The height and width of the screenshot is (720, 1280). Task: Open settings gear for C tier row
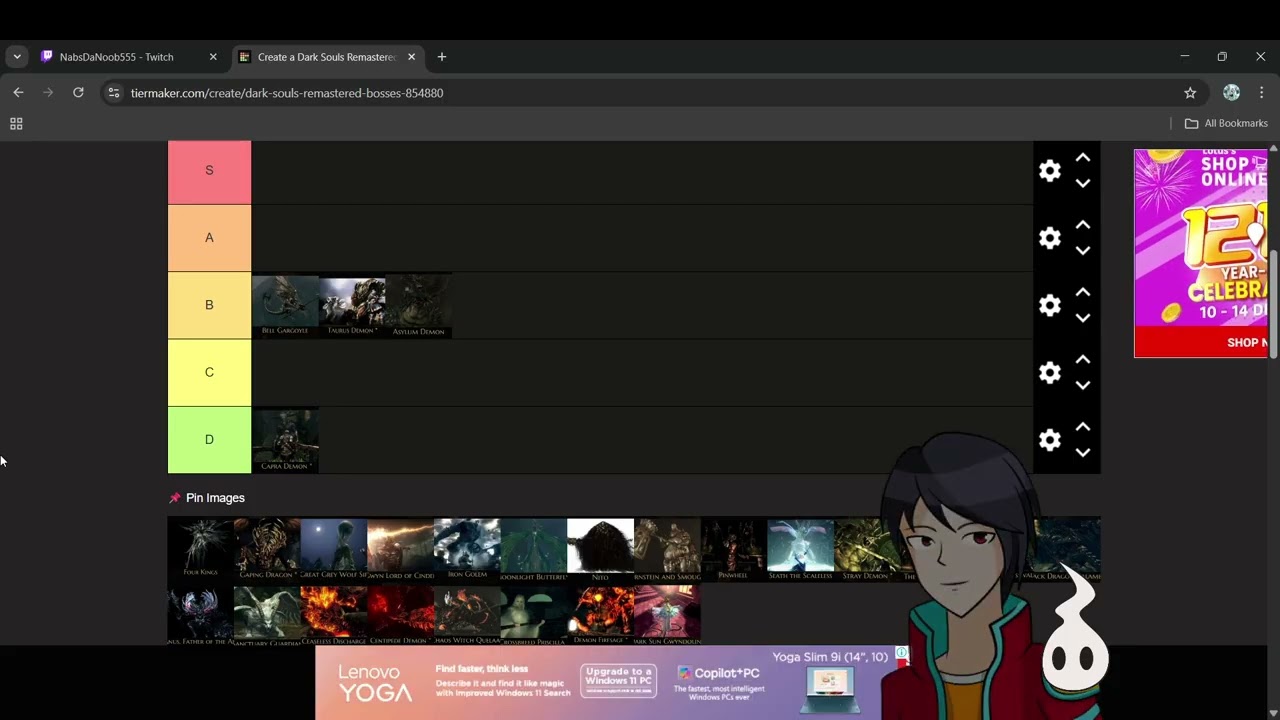pos(1049,372)
